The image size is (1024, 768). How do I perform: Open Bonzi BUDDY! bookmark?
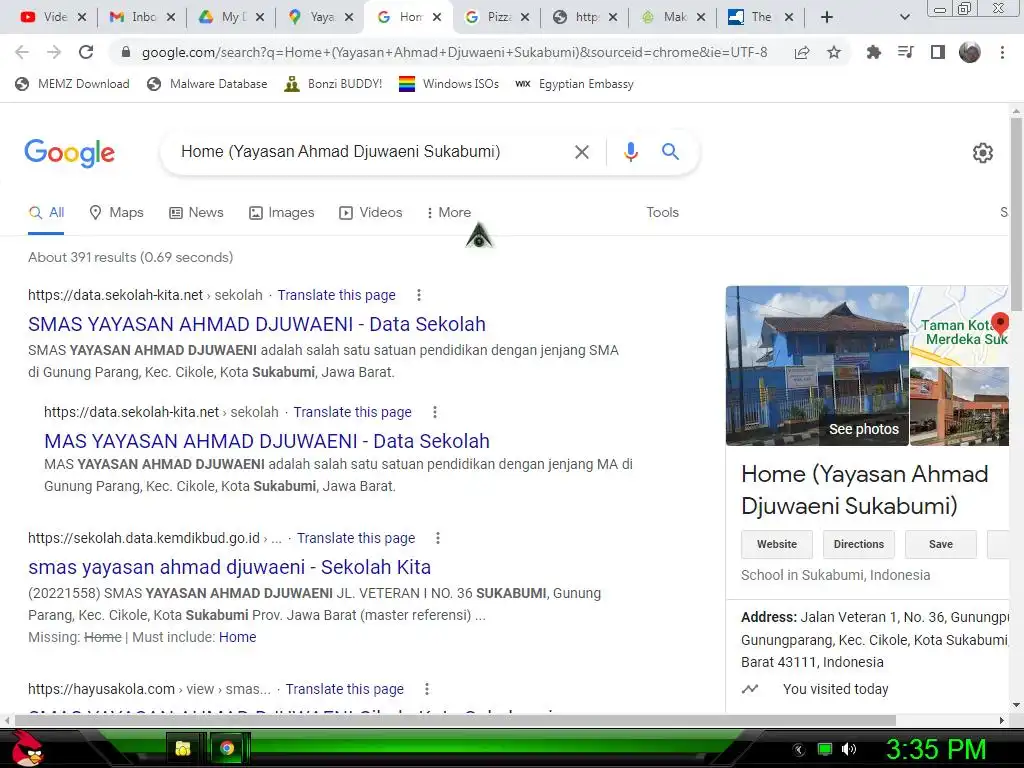point(333,84)
